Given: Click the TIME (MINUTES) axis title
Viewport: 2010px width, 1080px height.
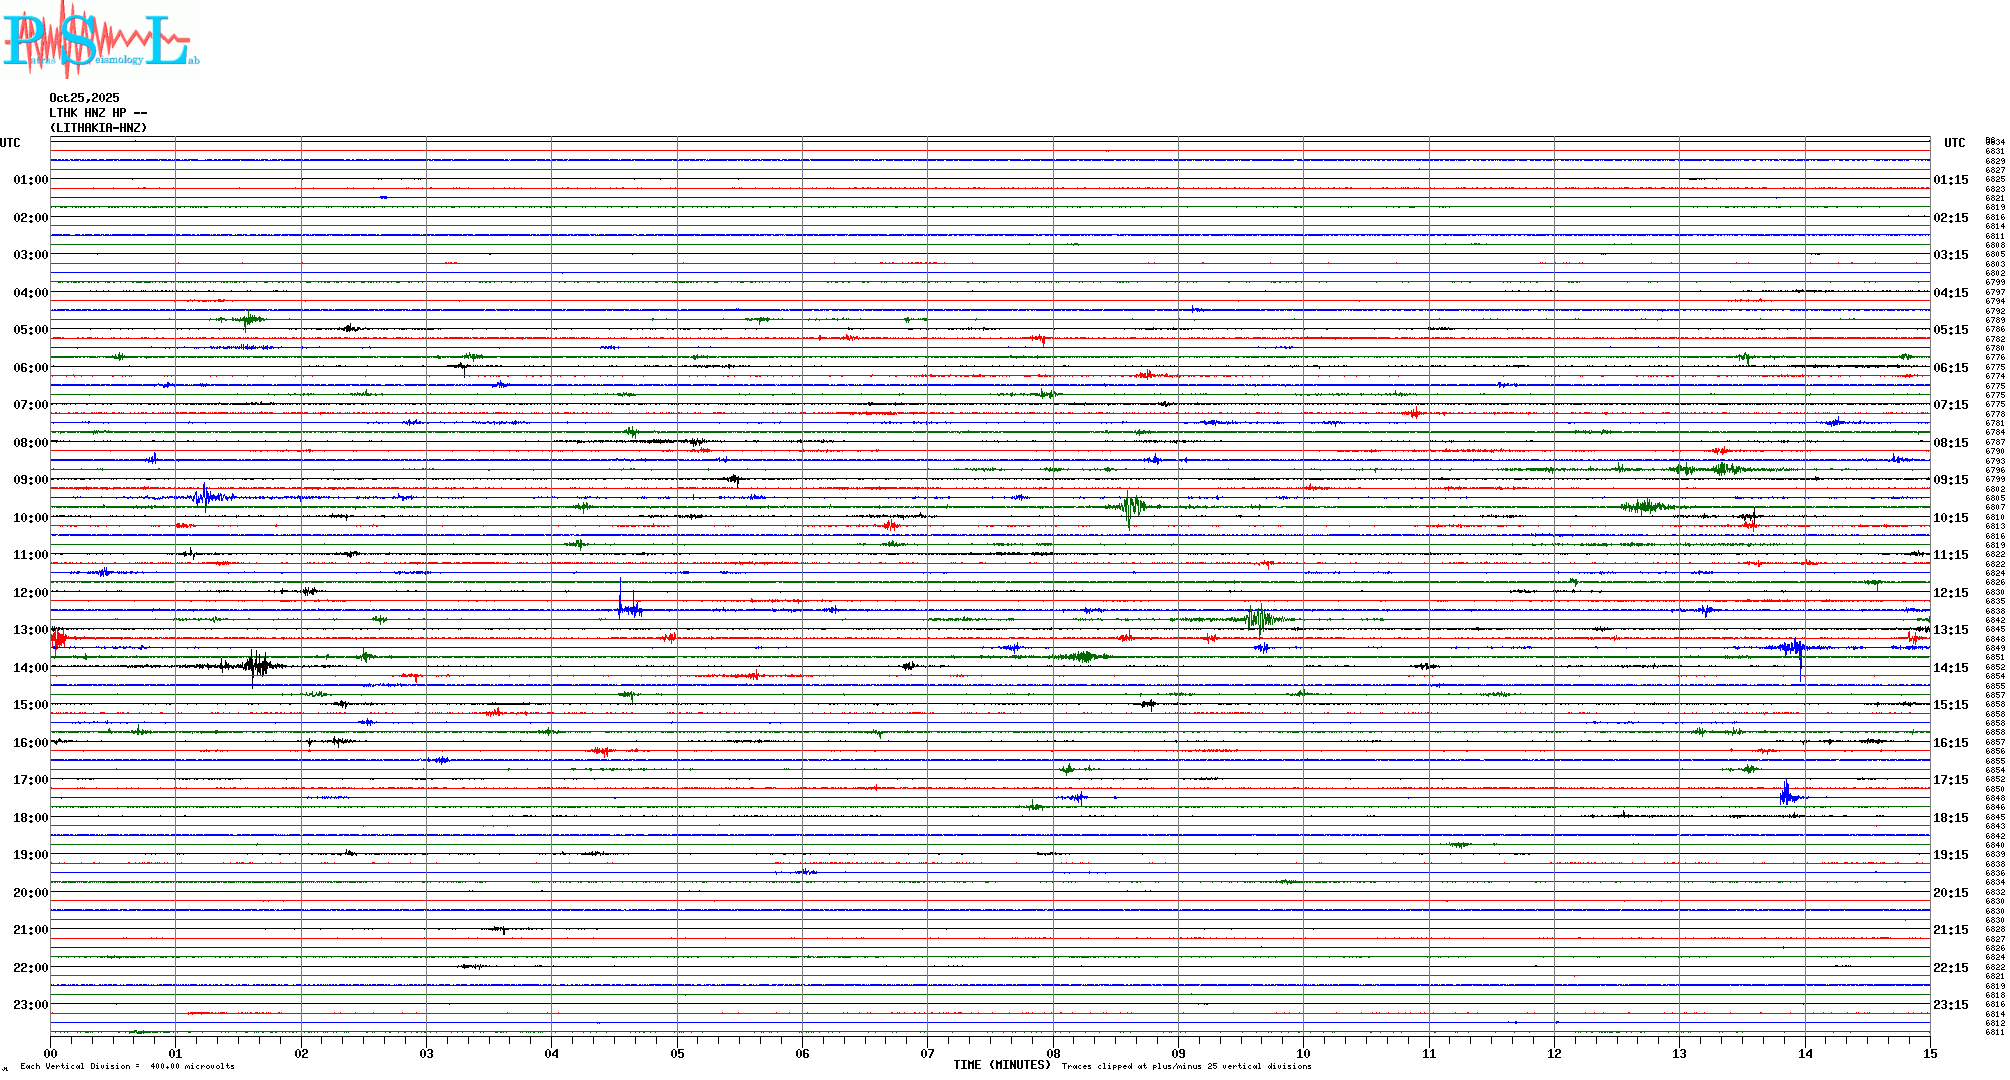Looking at the screenshot, I should (1001, 1065).
